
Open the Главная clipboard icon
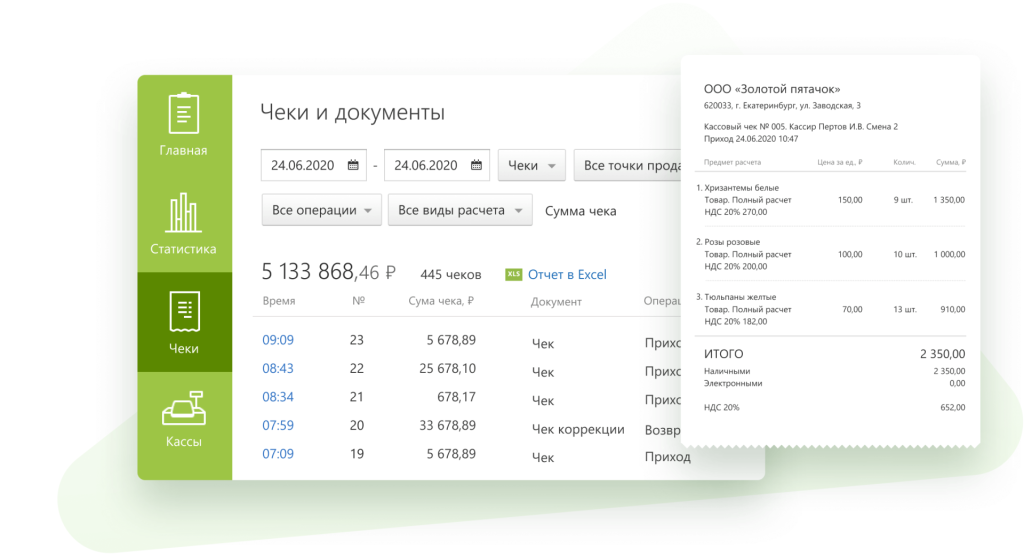coord(184,114)
